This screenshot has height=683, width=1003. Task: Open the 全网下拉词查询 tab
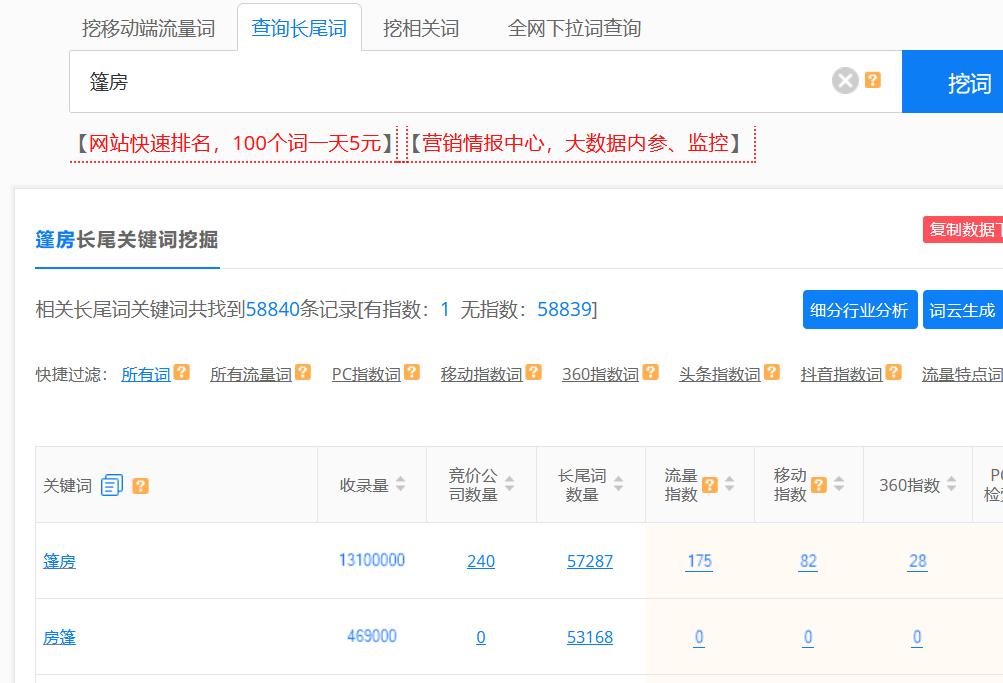pyautogui.click(x=575, y=28)
